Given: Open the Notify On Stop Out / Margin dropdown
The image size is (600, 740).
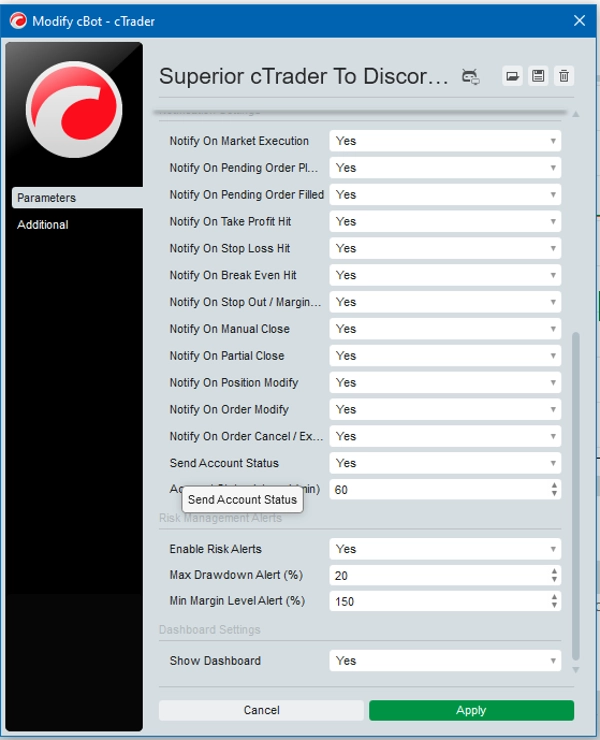Looking at the screenshot, I should [445, 303].
